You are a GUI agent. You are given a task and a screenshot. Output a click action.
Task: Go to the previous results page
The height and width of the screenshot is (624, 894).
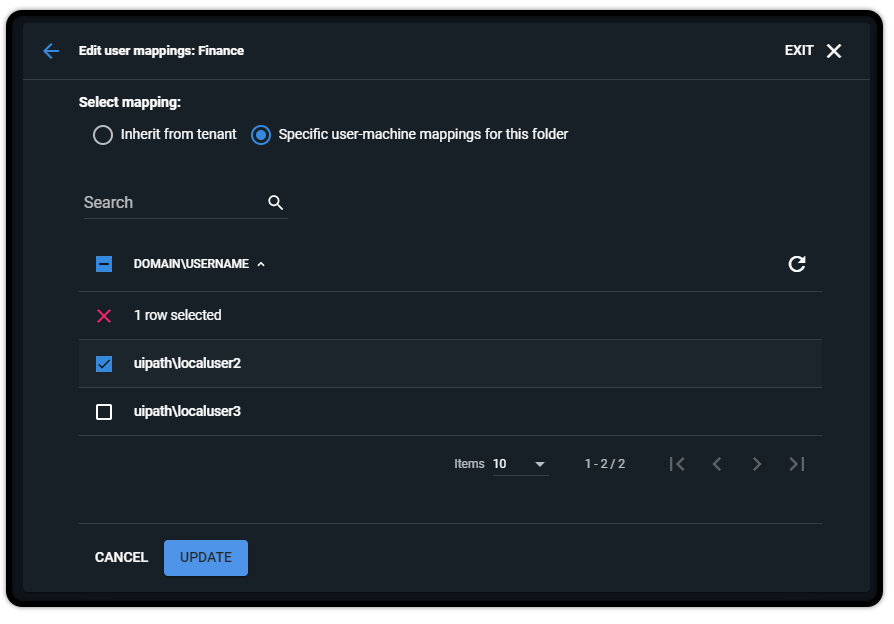tap(717, 463)
